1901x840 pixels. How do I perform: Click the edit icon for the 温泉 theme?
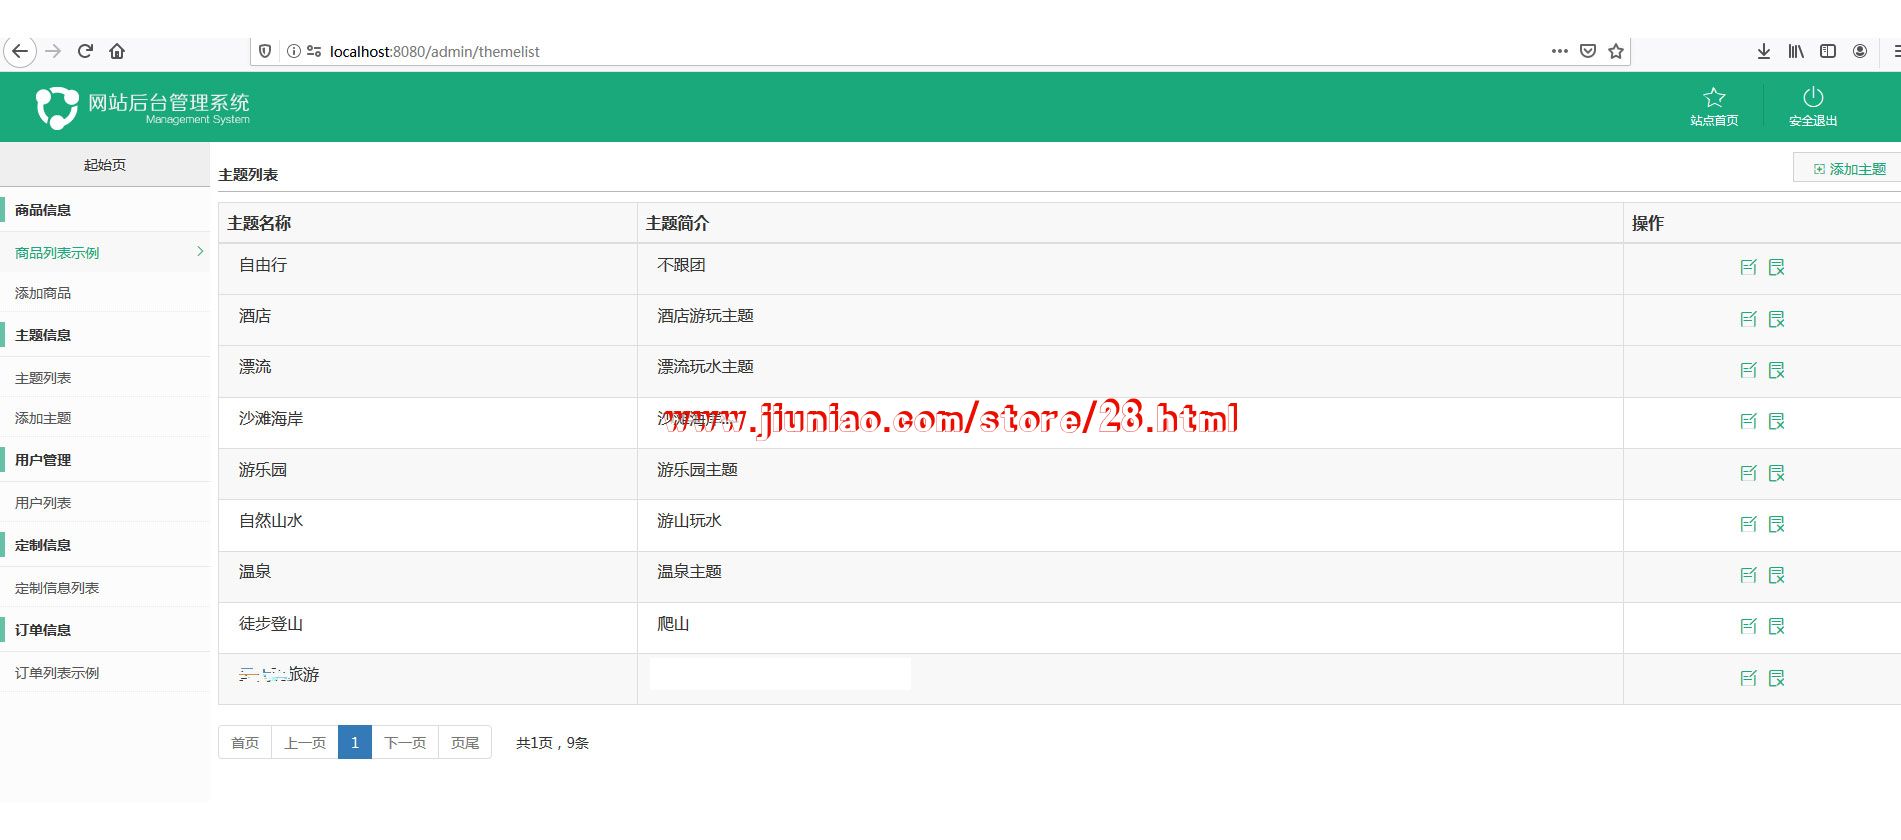1748,575
